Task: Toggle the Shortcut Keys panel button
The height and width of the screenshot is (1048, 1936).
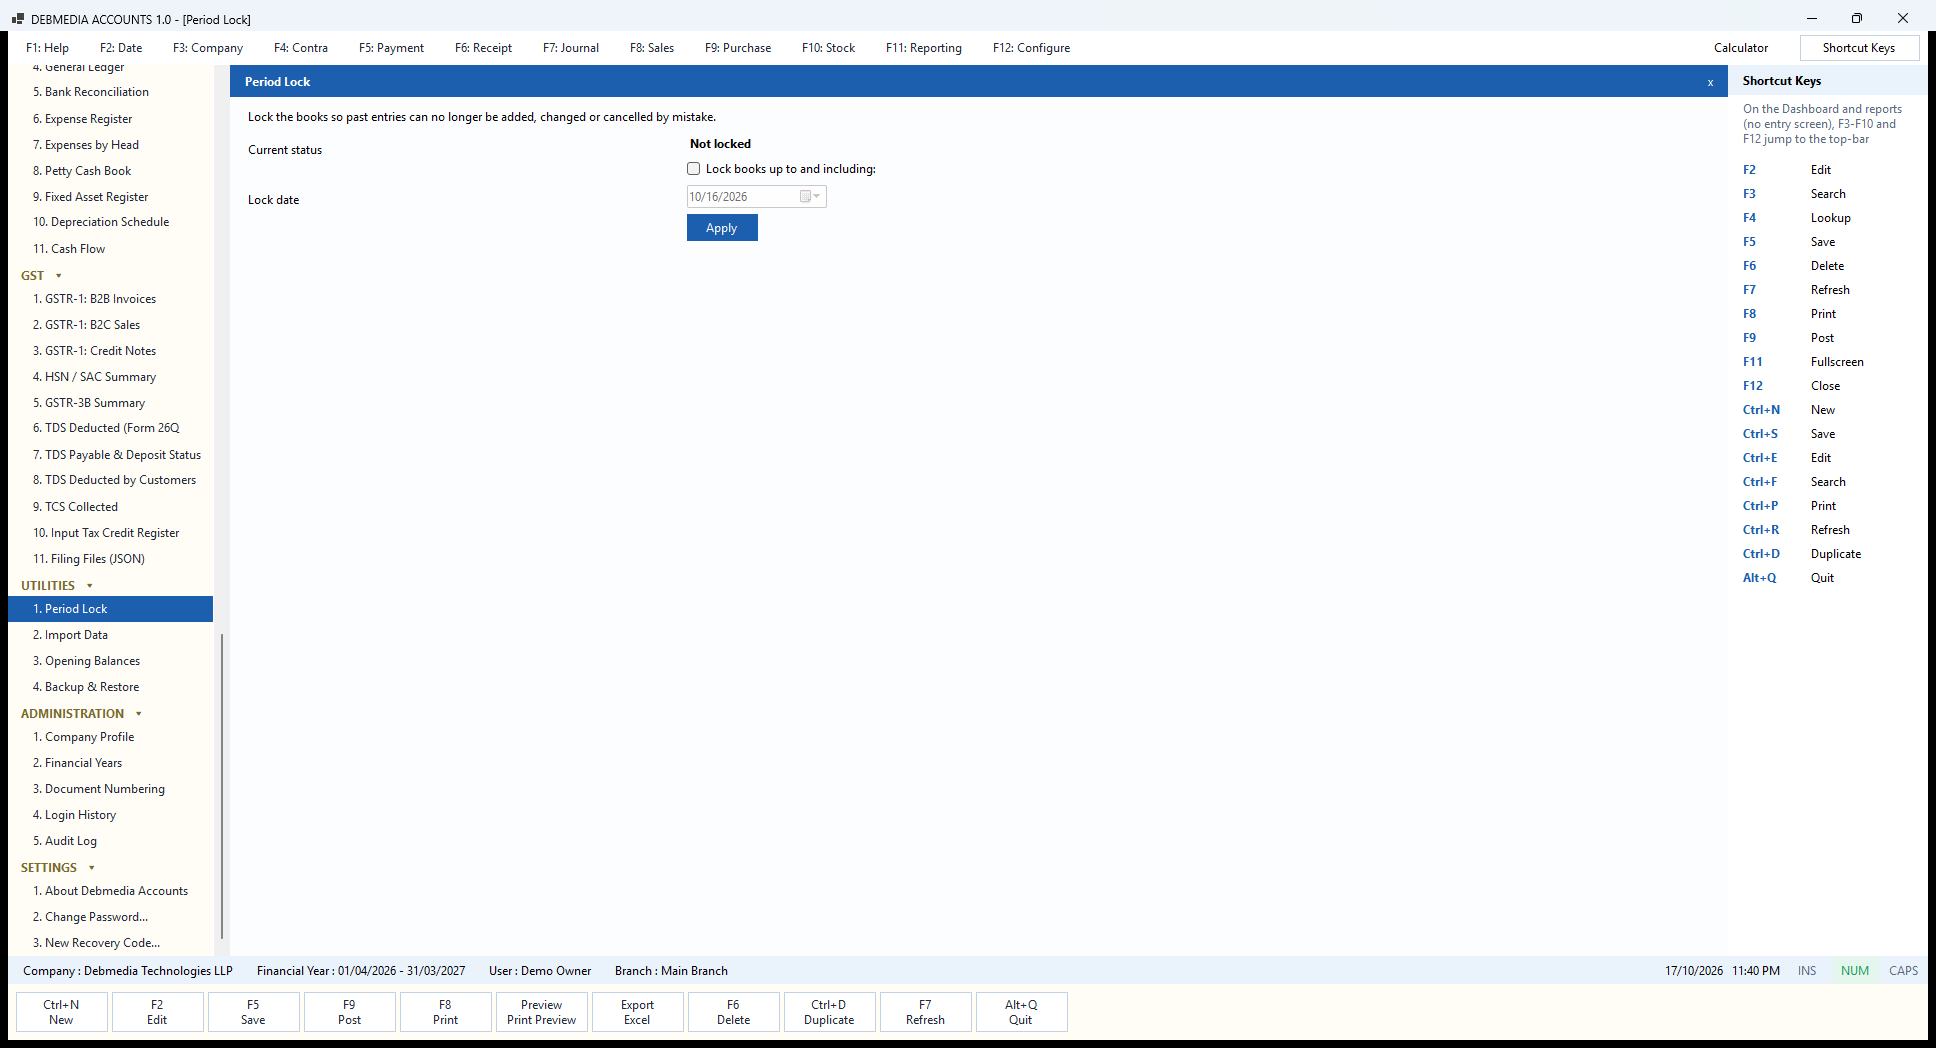Action: [x=1859, y=48]
